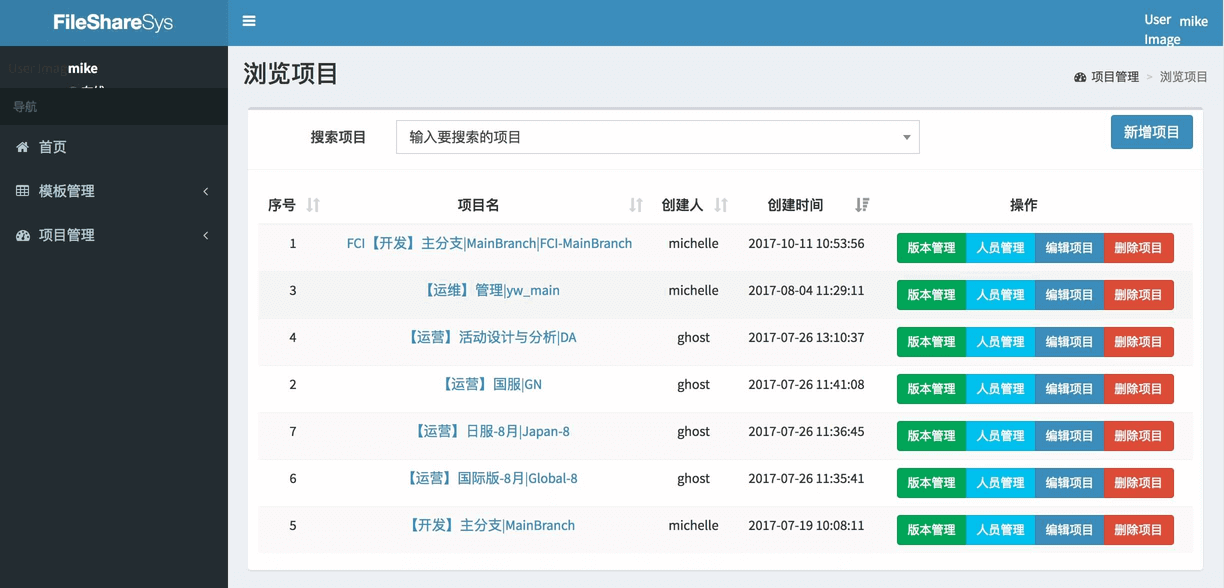
Task: Click 删除项目 for the 【运营】国服|GN row
Action: 1138,389
